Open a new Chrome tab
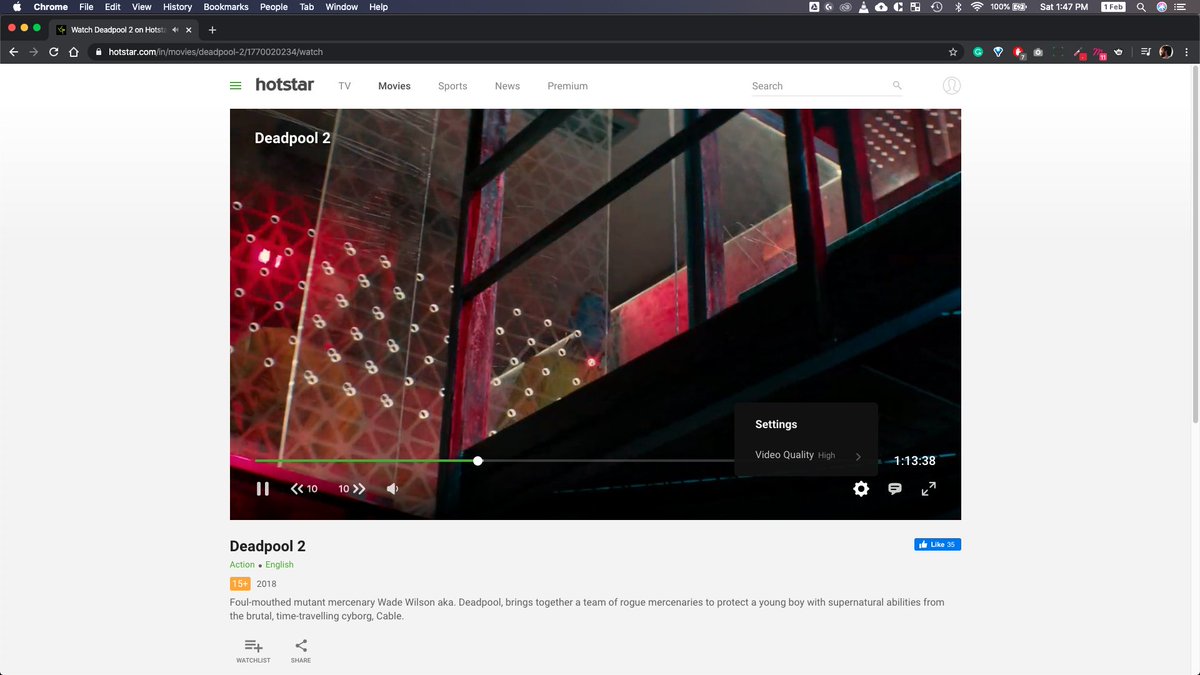This screenshot has height=675, width=1200. (x=212, y=30)
